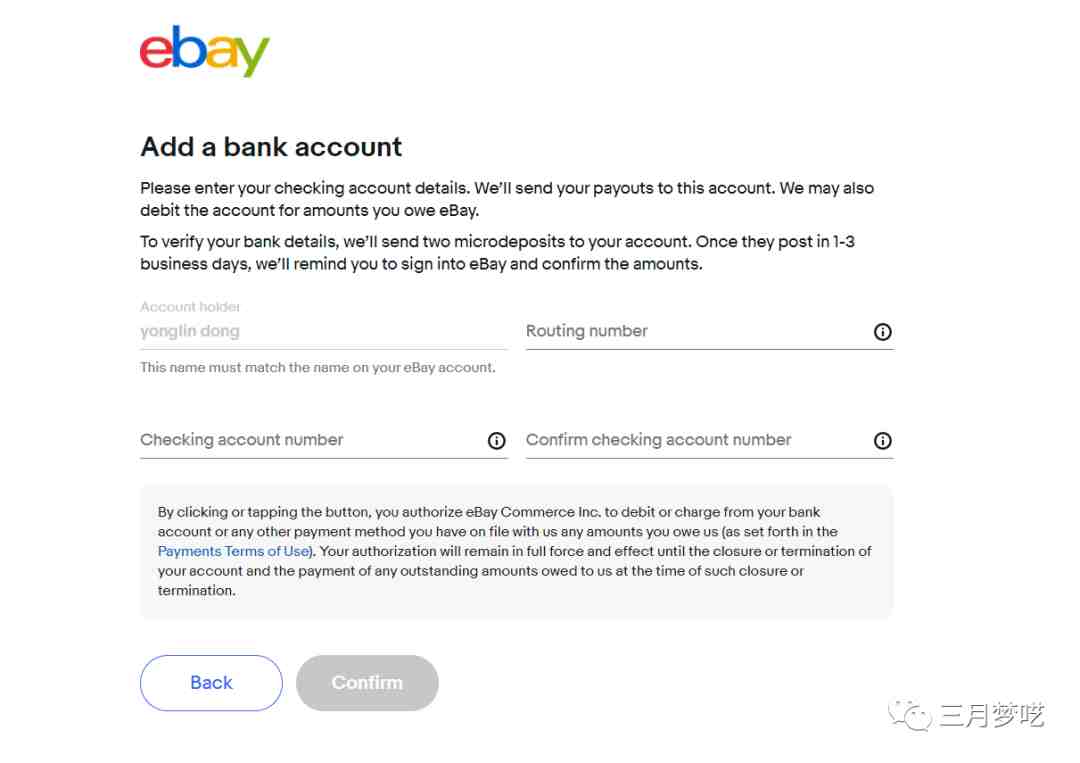Click the WeChat watermark icon
1080x763 pixels.
pyautogui.click(x=909, y=715)
